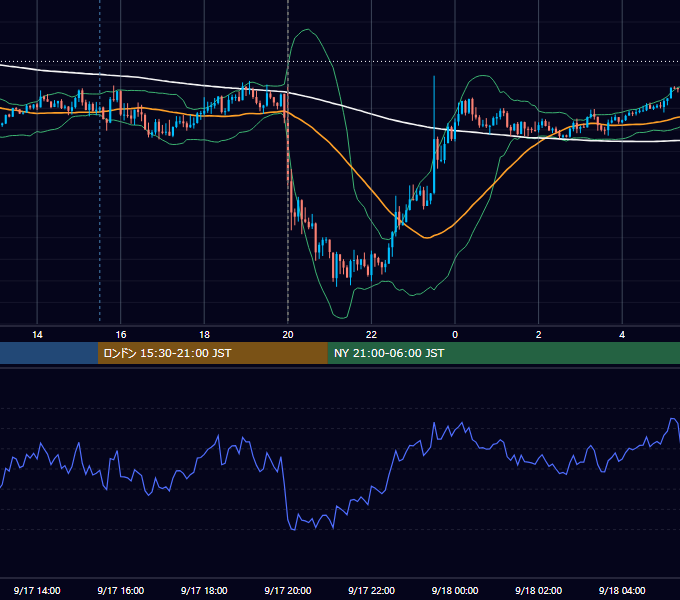Click the green upper band peak after 20:00

[307, 29]
